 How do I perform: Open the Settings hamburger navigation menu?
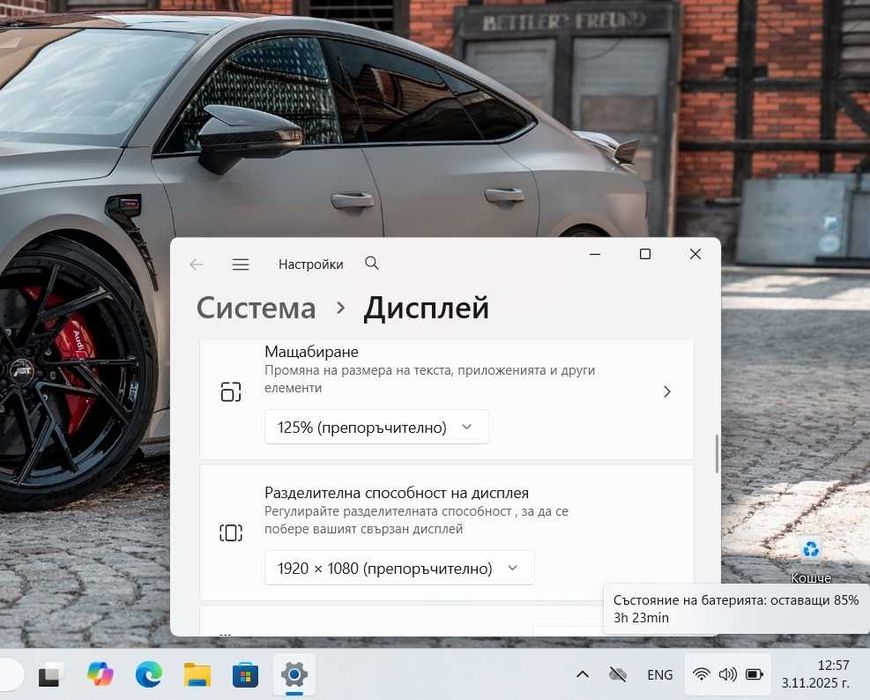240,265
